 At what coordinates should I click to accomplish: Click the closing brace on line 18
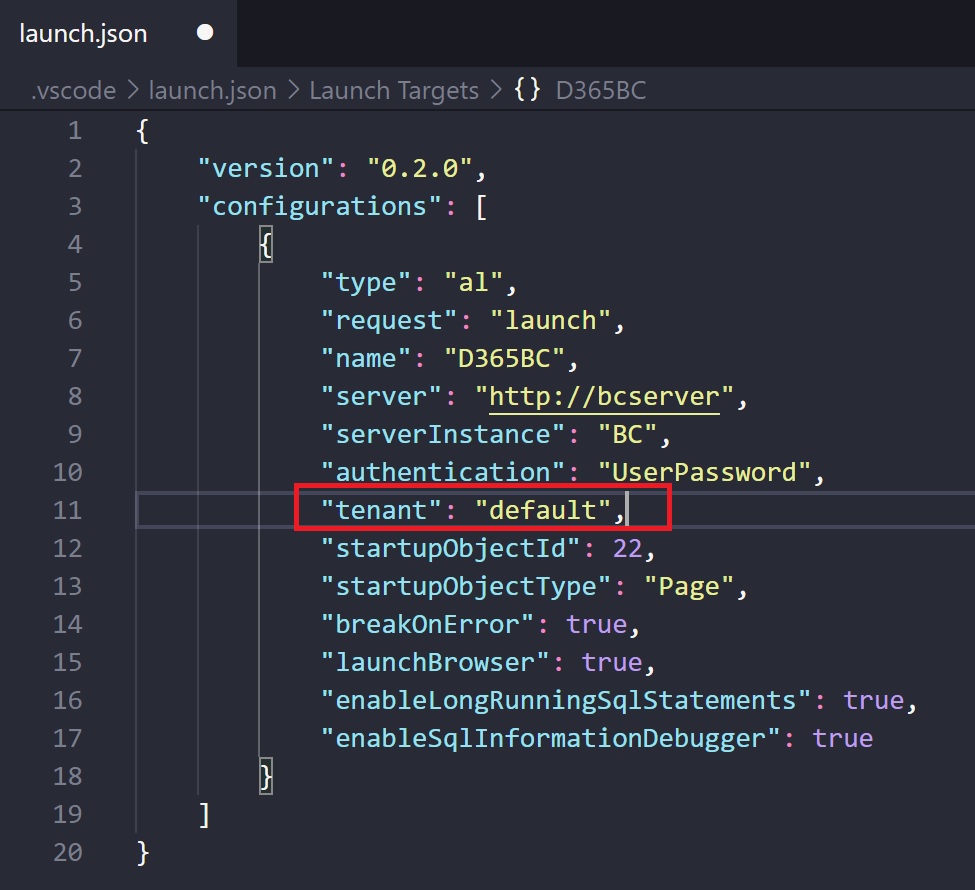[x=266, y=776]
